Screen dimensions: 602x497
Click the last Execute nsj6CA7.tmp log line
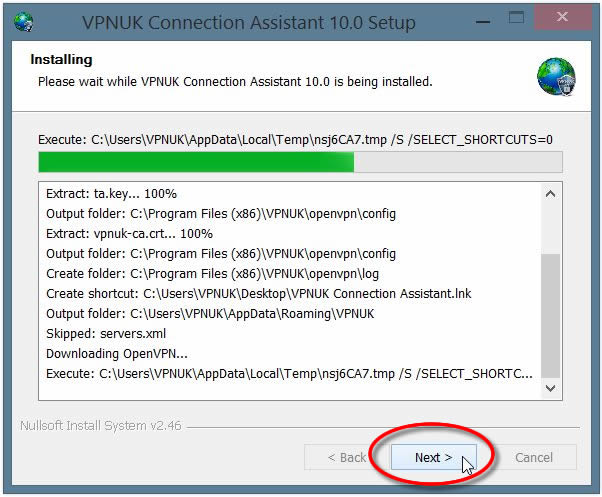point(289,373)
